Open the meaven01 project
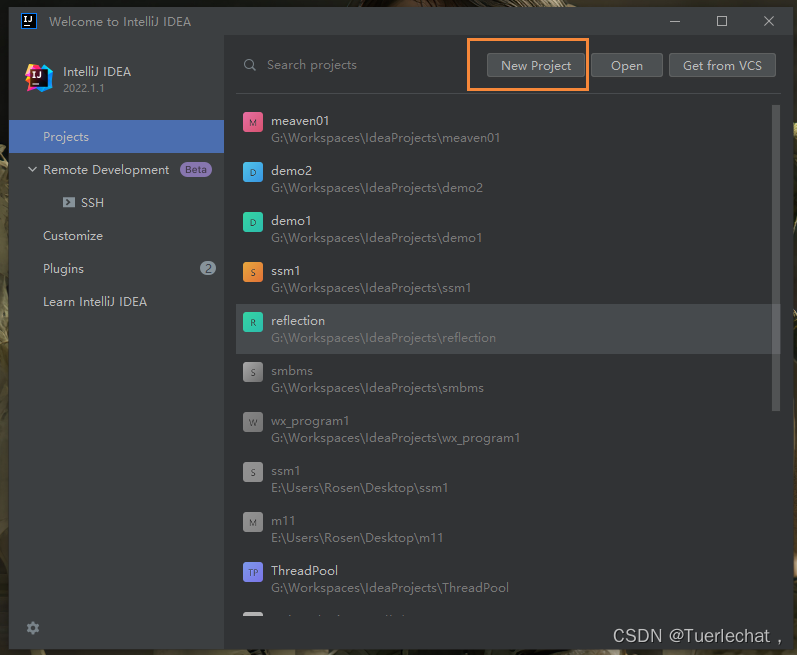The width and height of the screenshot is (797, 655). pos(507,129)
